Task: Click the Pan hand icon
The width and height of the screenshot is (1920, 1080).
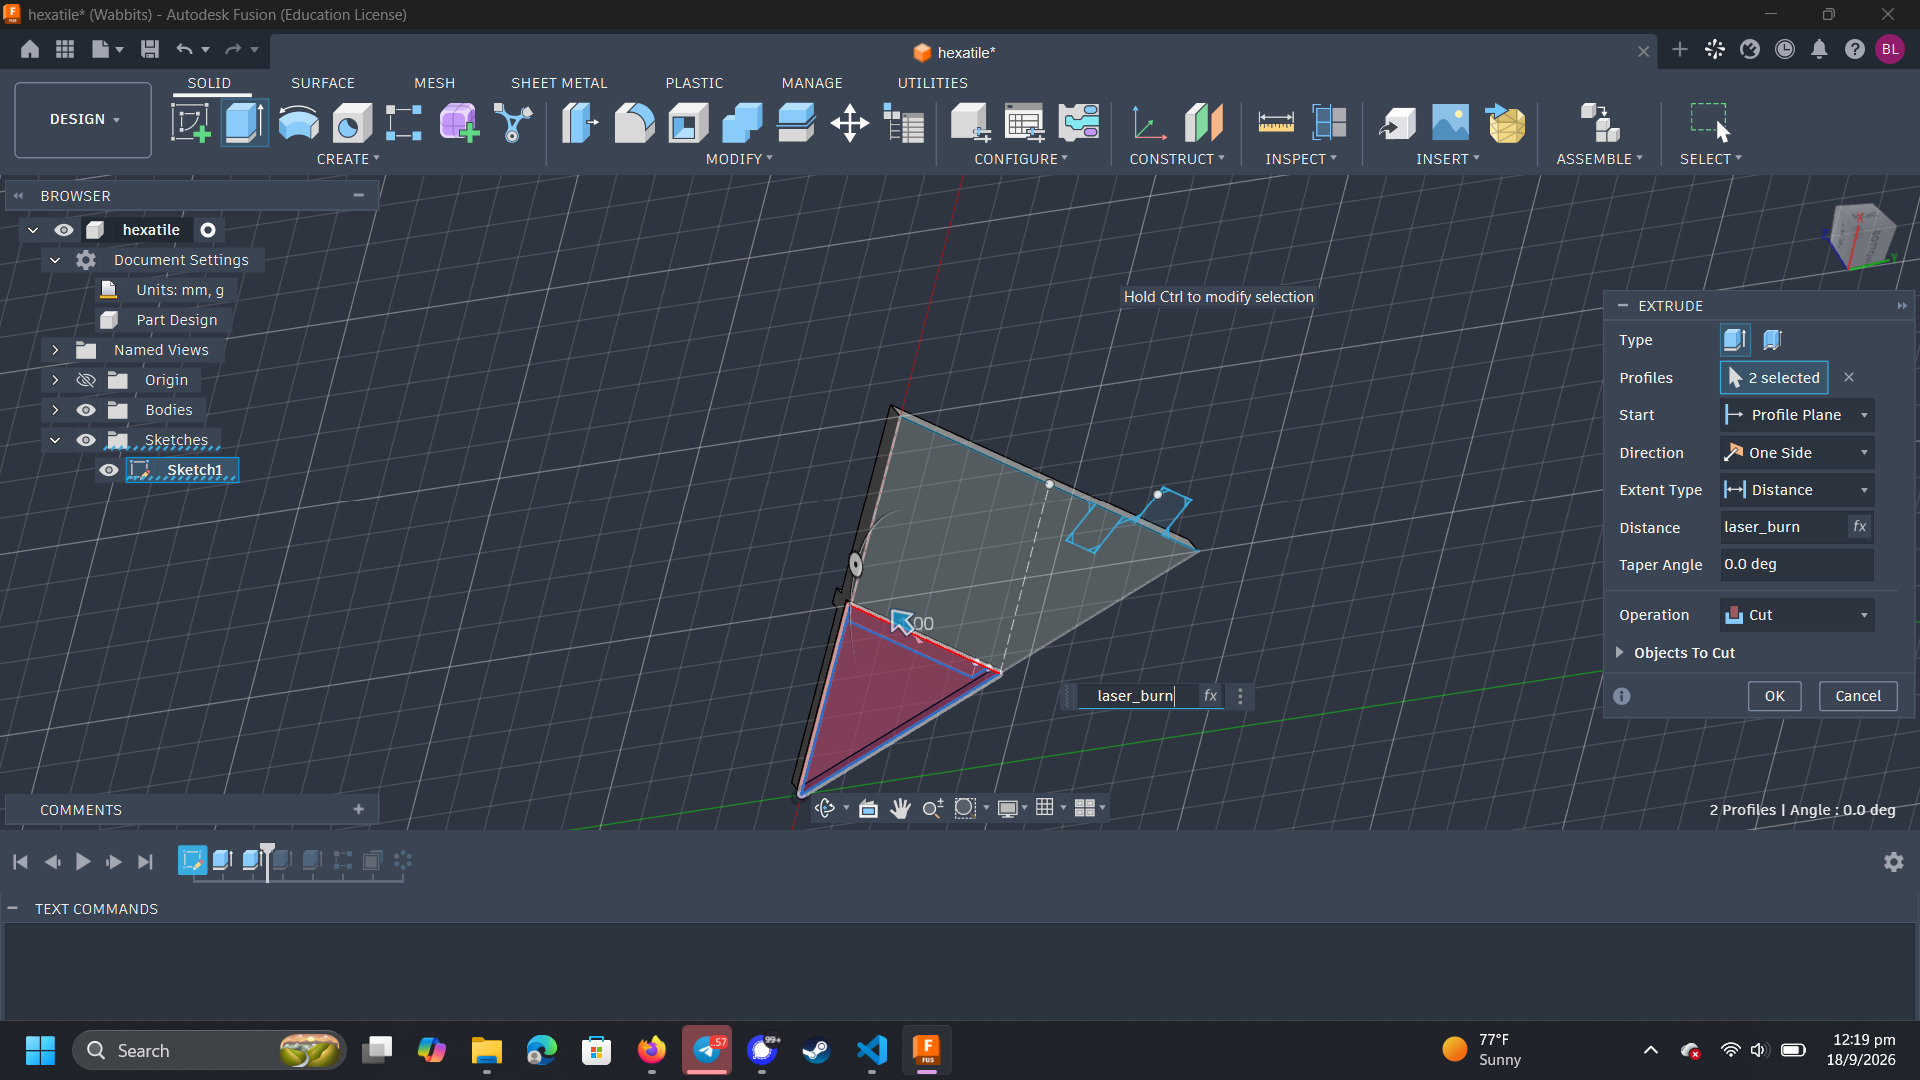Action: pyautogui.click(x=900, y=808)
